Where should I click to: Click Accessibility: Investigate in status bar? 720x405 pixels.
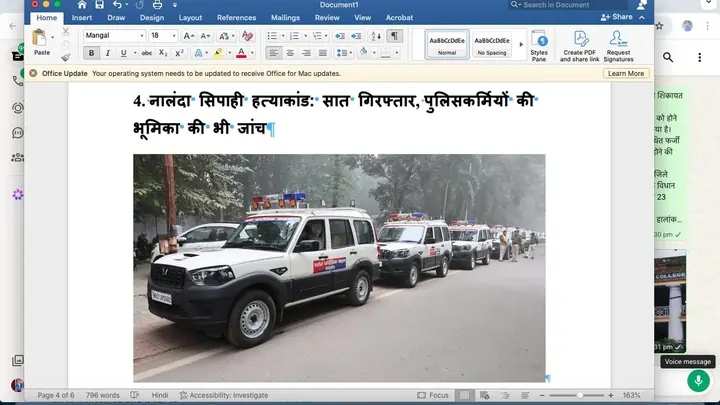pos(224,395)
